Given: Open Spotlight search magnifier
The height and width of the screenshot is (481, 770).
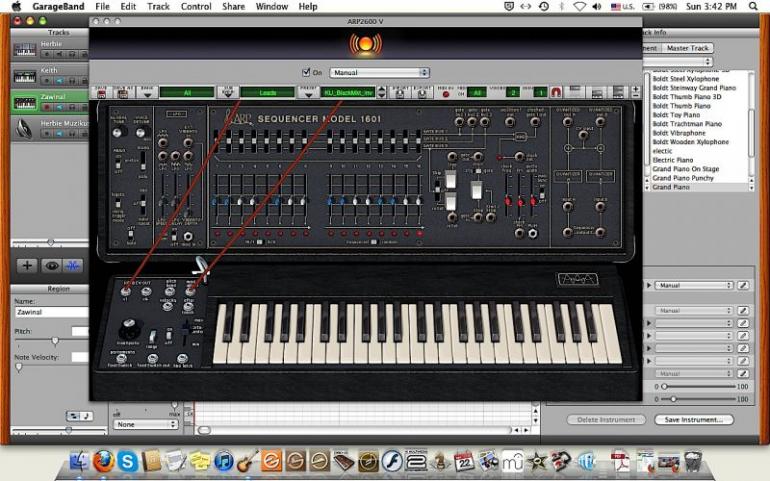Looking at the screenshot, I should click(x=753, y=6).
